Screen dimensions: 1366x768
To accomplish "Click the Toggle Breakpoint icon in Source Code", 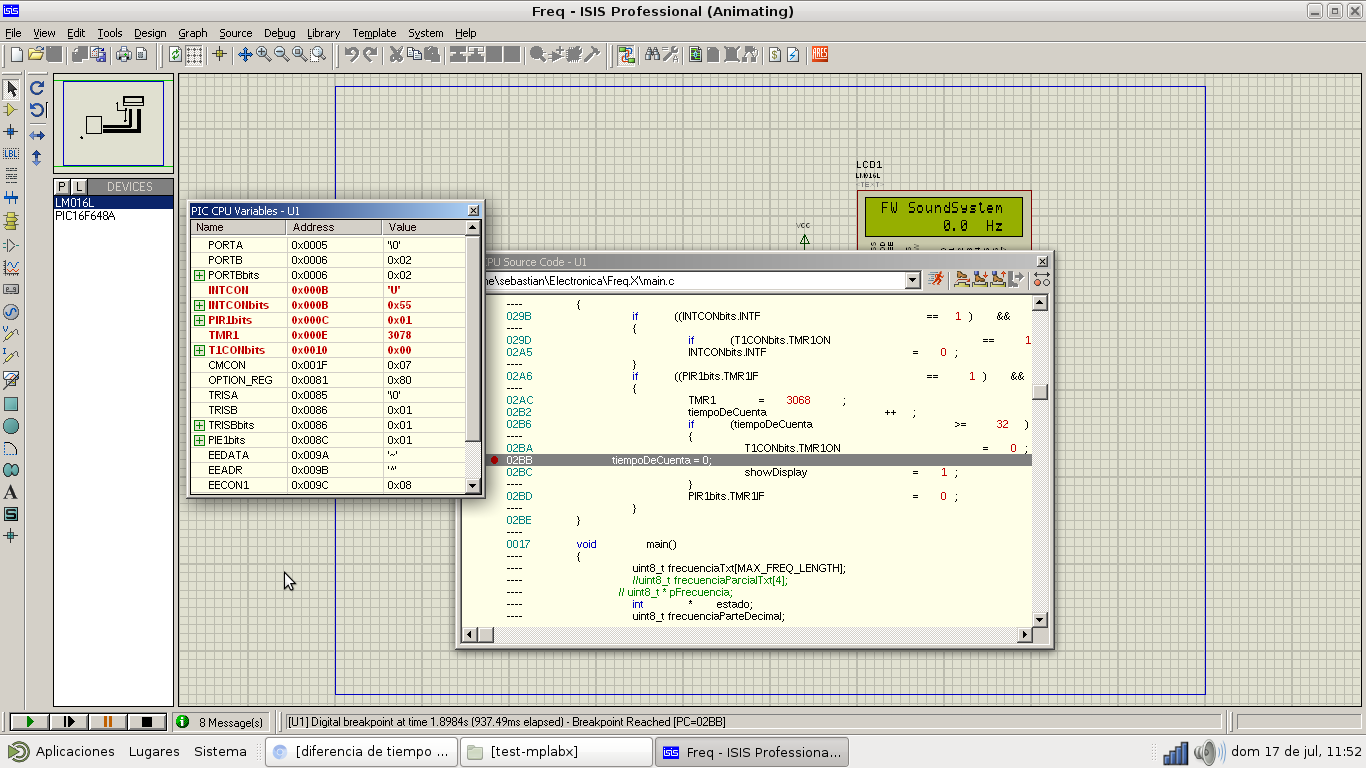I will coord(1041,279).
